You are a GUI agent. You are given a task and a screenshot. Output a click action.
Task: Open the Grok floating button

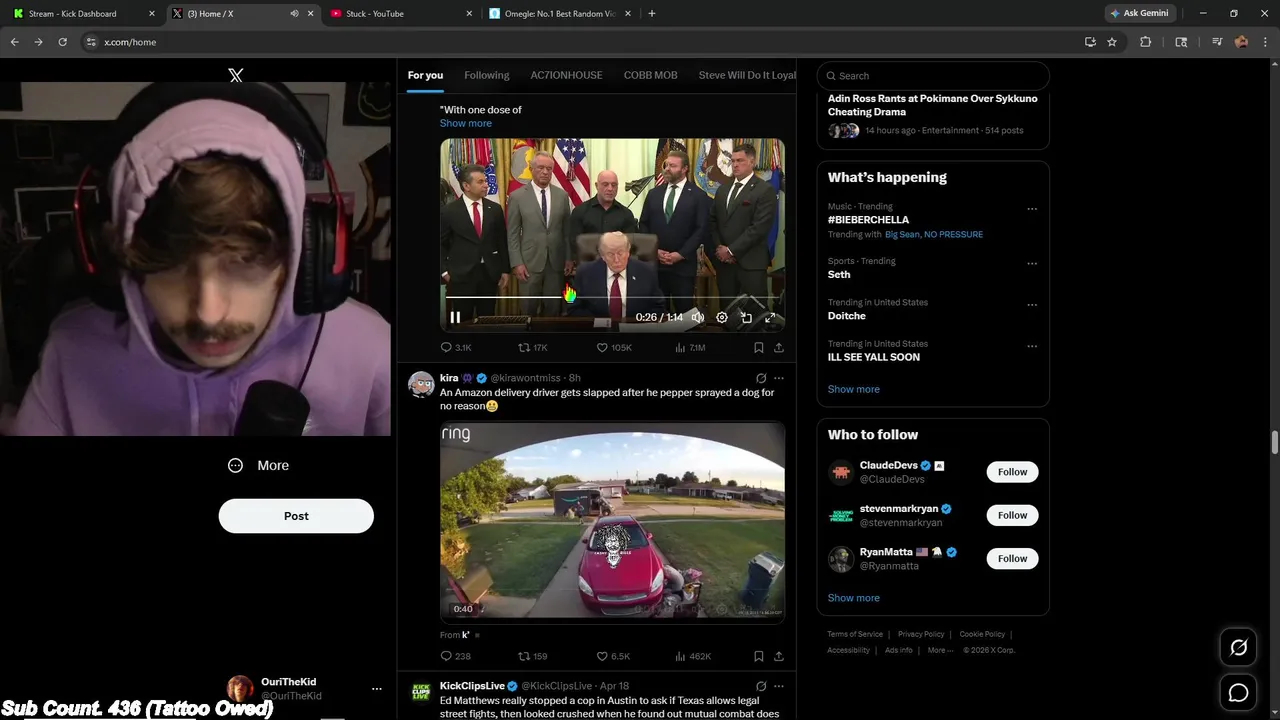1238,648
